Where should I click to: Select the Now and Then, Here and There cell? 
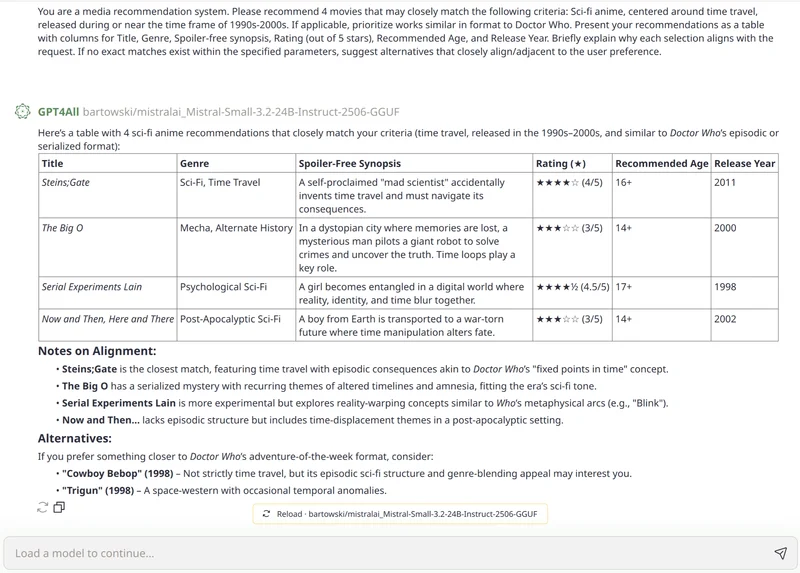coord(107,319)
